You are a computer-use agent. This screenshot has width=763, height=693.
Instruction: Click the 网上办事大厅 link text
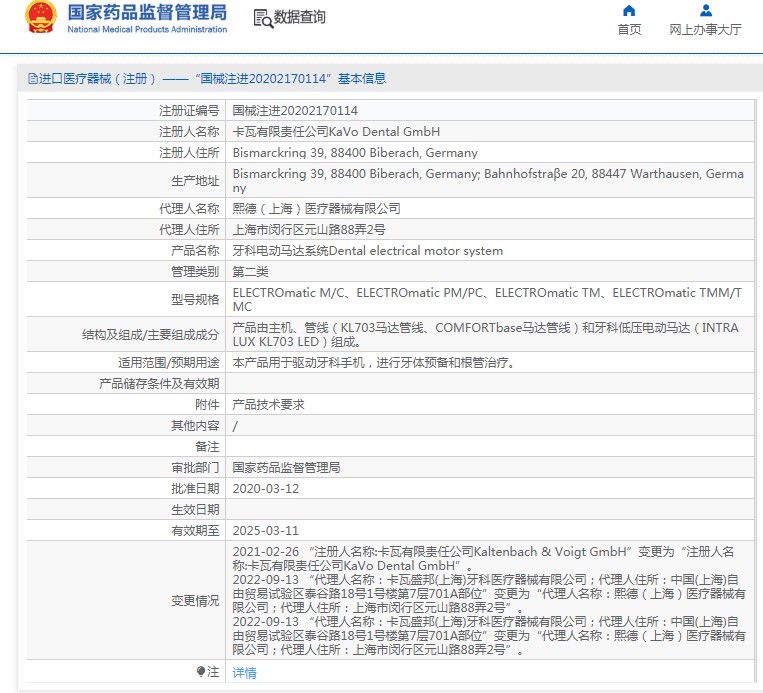705,30
